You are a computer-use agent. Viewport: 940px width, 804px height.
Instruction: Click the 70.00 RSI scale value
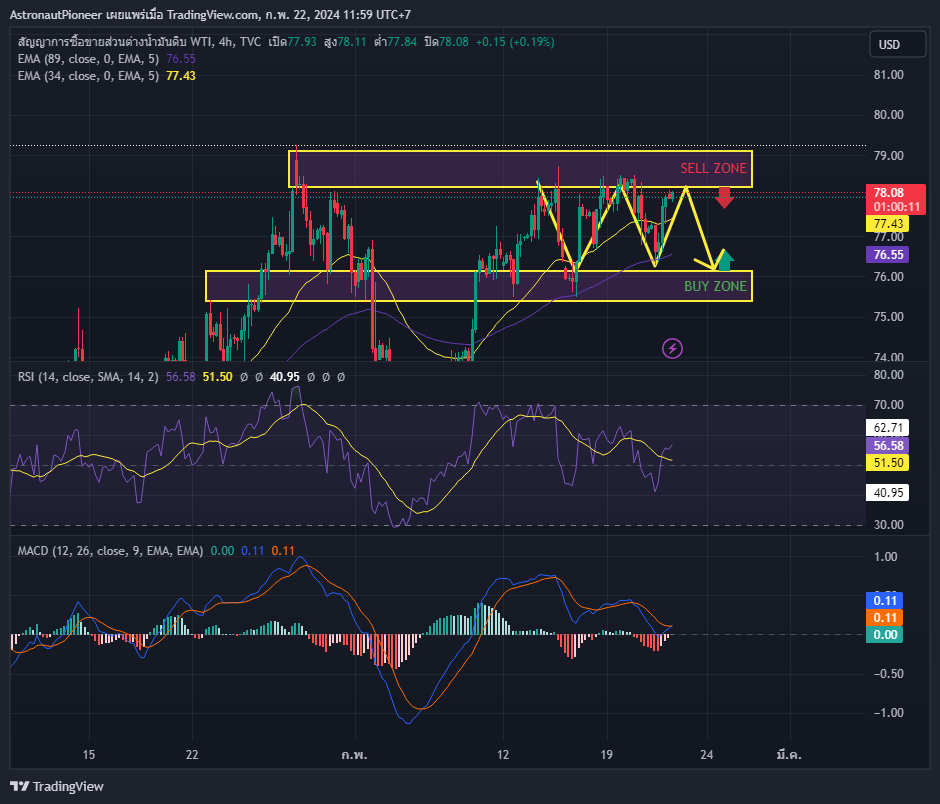click(x=888, y=405)
